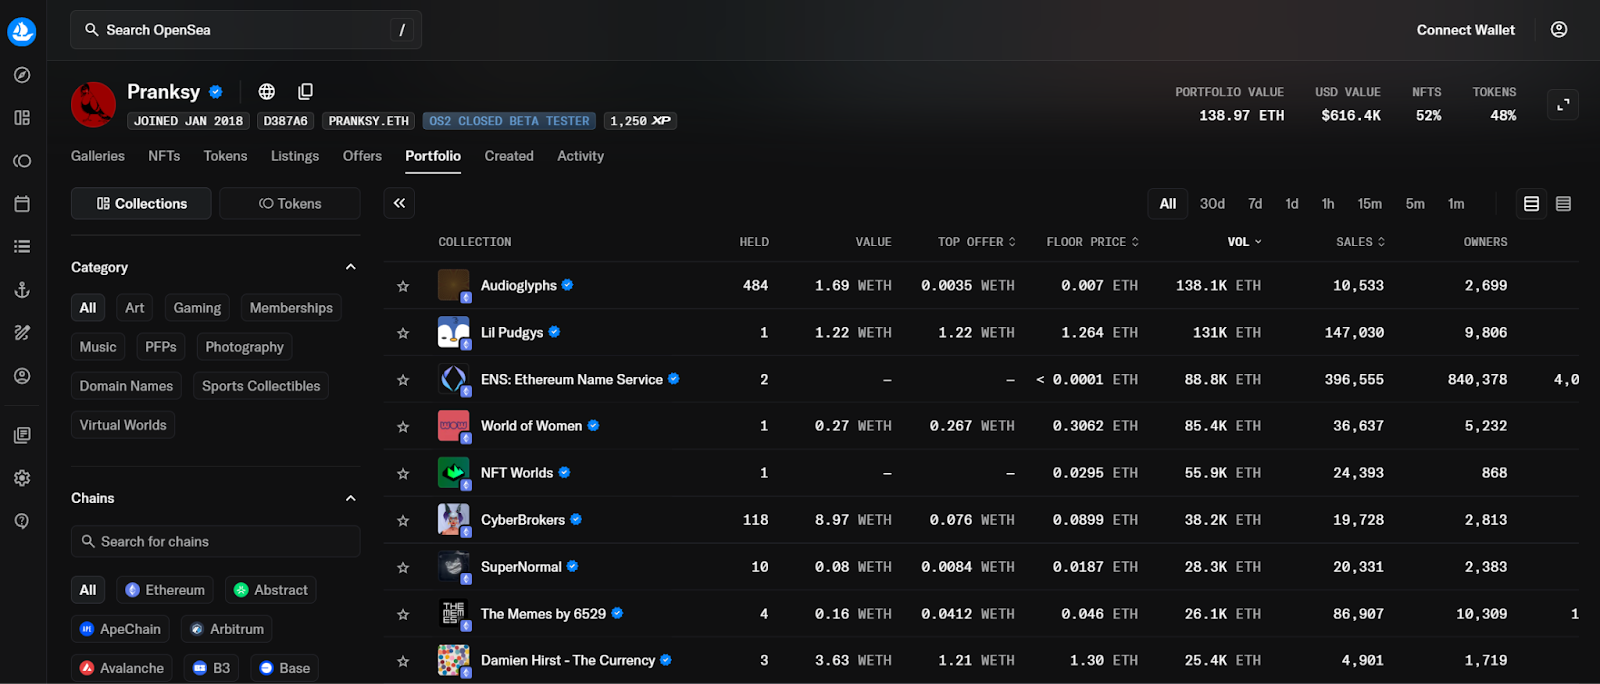Viewport: 1600px width, 684px height.
Task: Click the account profile icon top right
Action: pyautogui.click(x=1558, y=30)
